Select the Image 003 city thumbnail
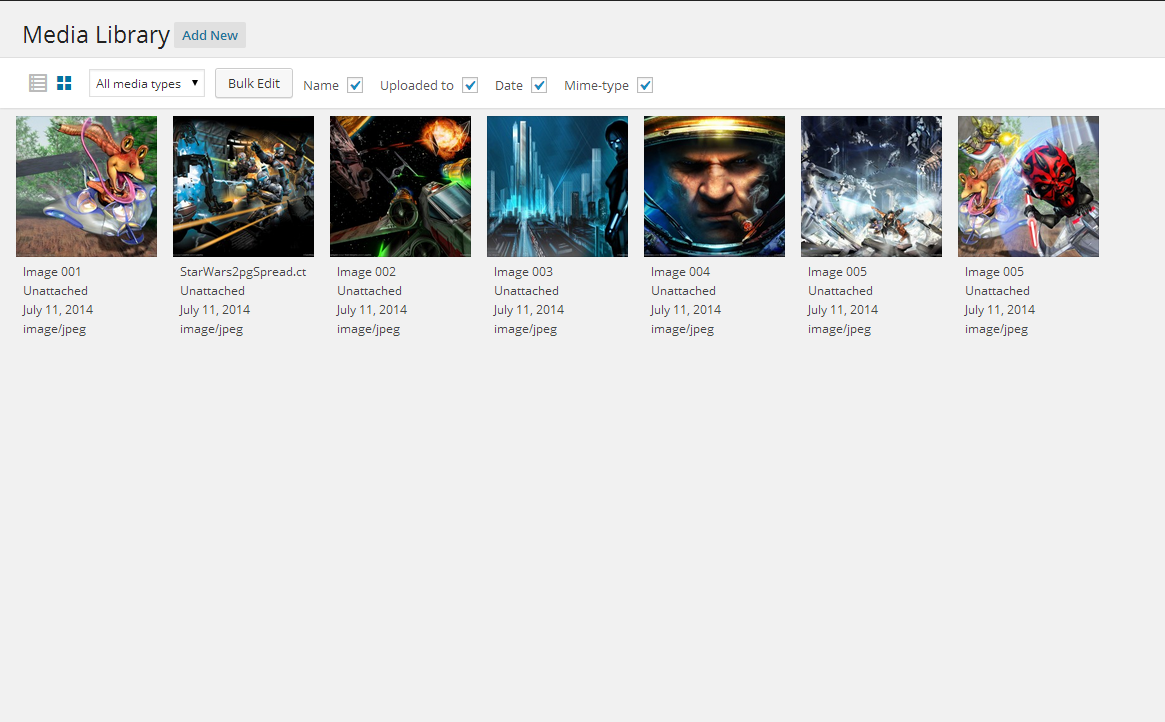 (x=557, y=186)
